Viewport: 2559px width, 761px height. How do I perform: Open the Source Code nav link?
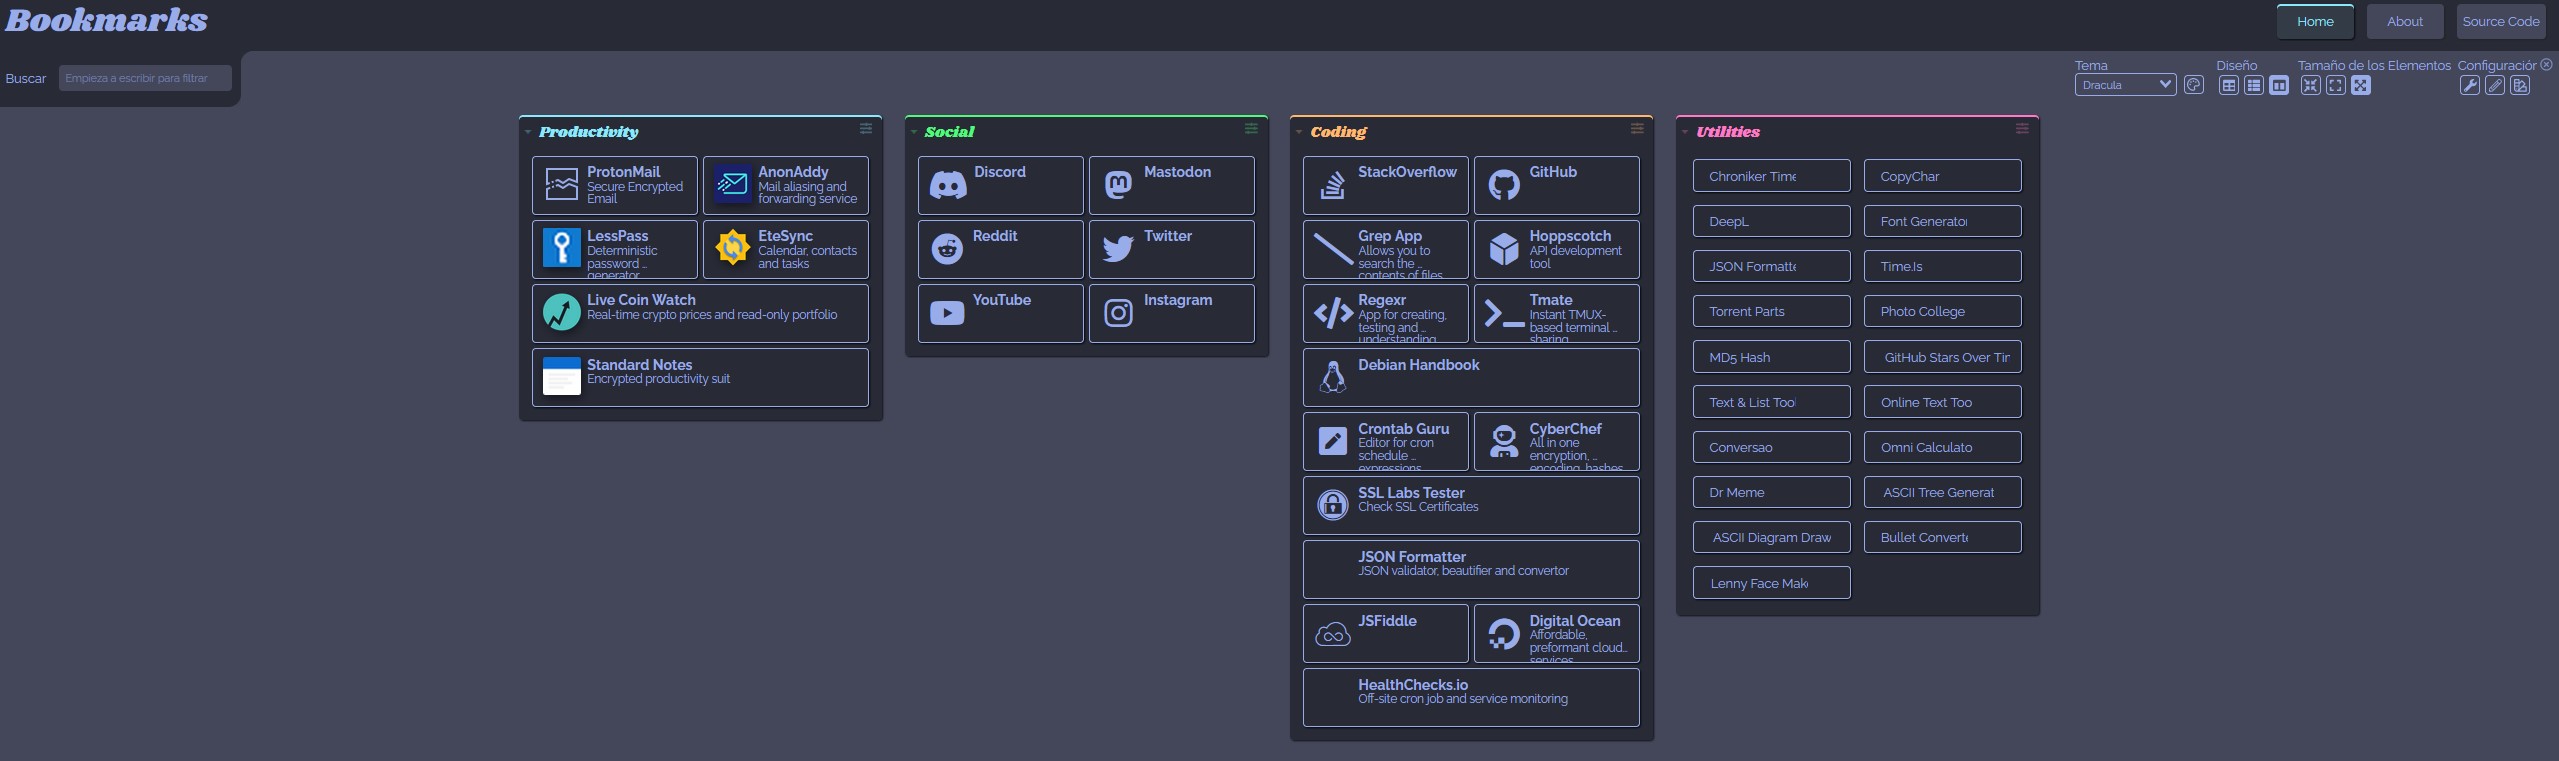point(2500,21)
